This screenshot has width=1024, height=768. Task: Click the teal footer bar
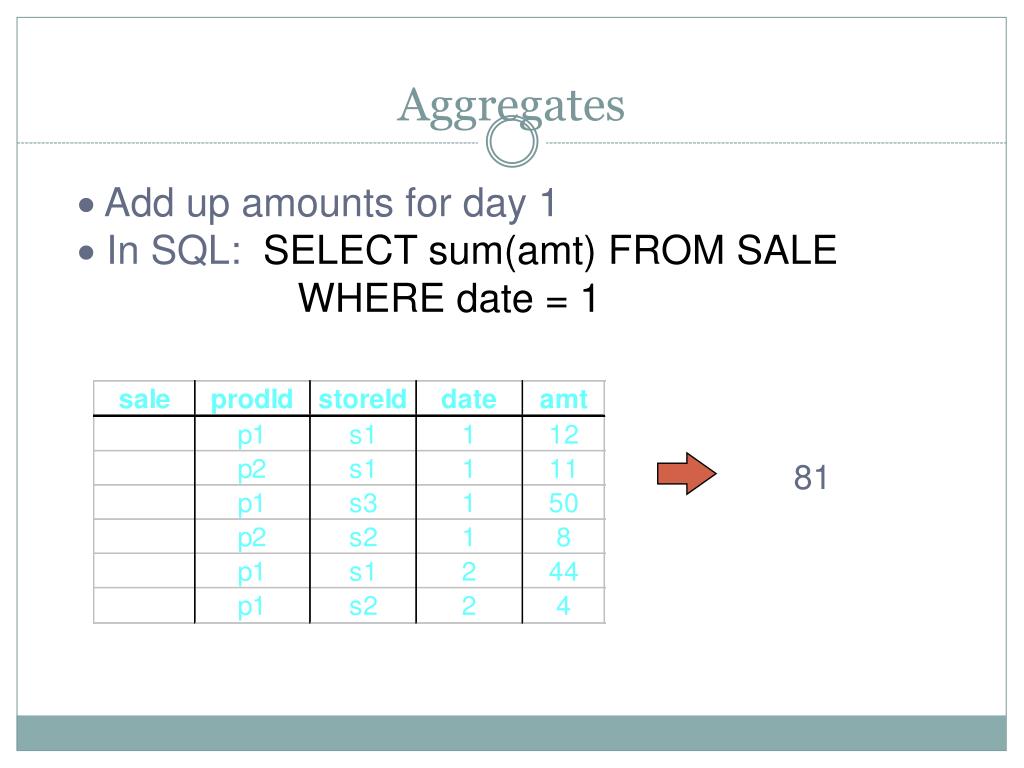[x=511, y=733]
